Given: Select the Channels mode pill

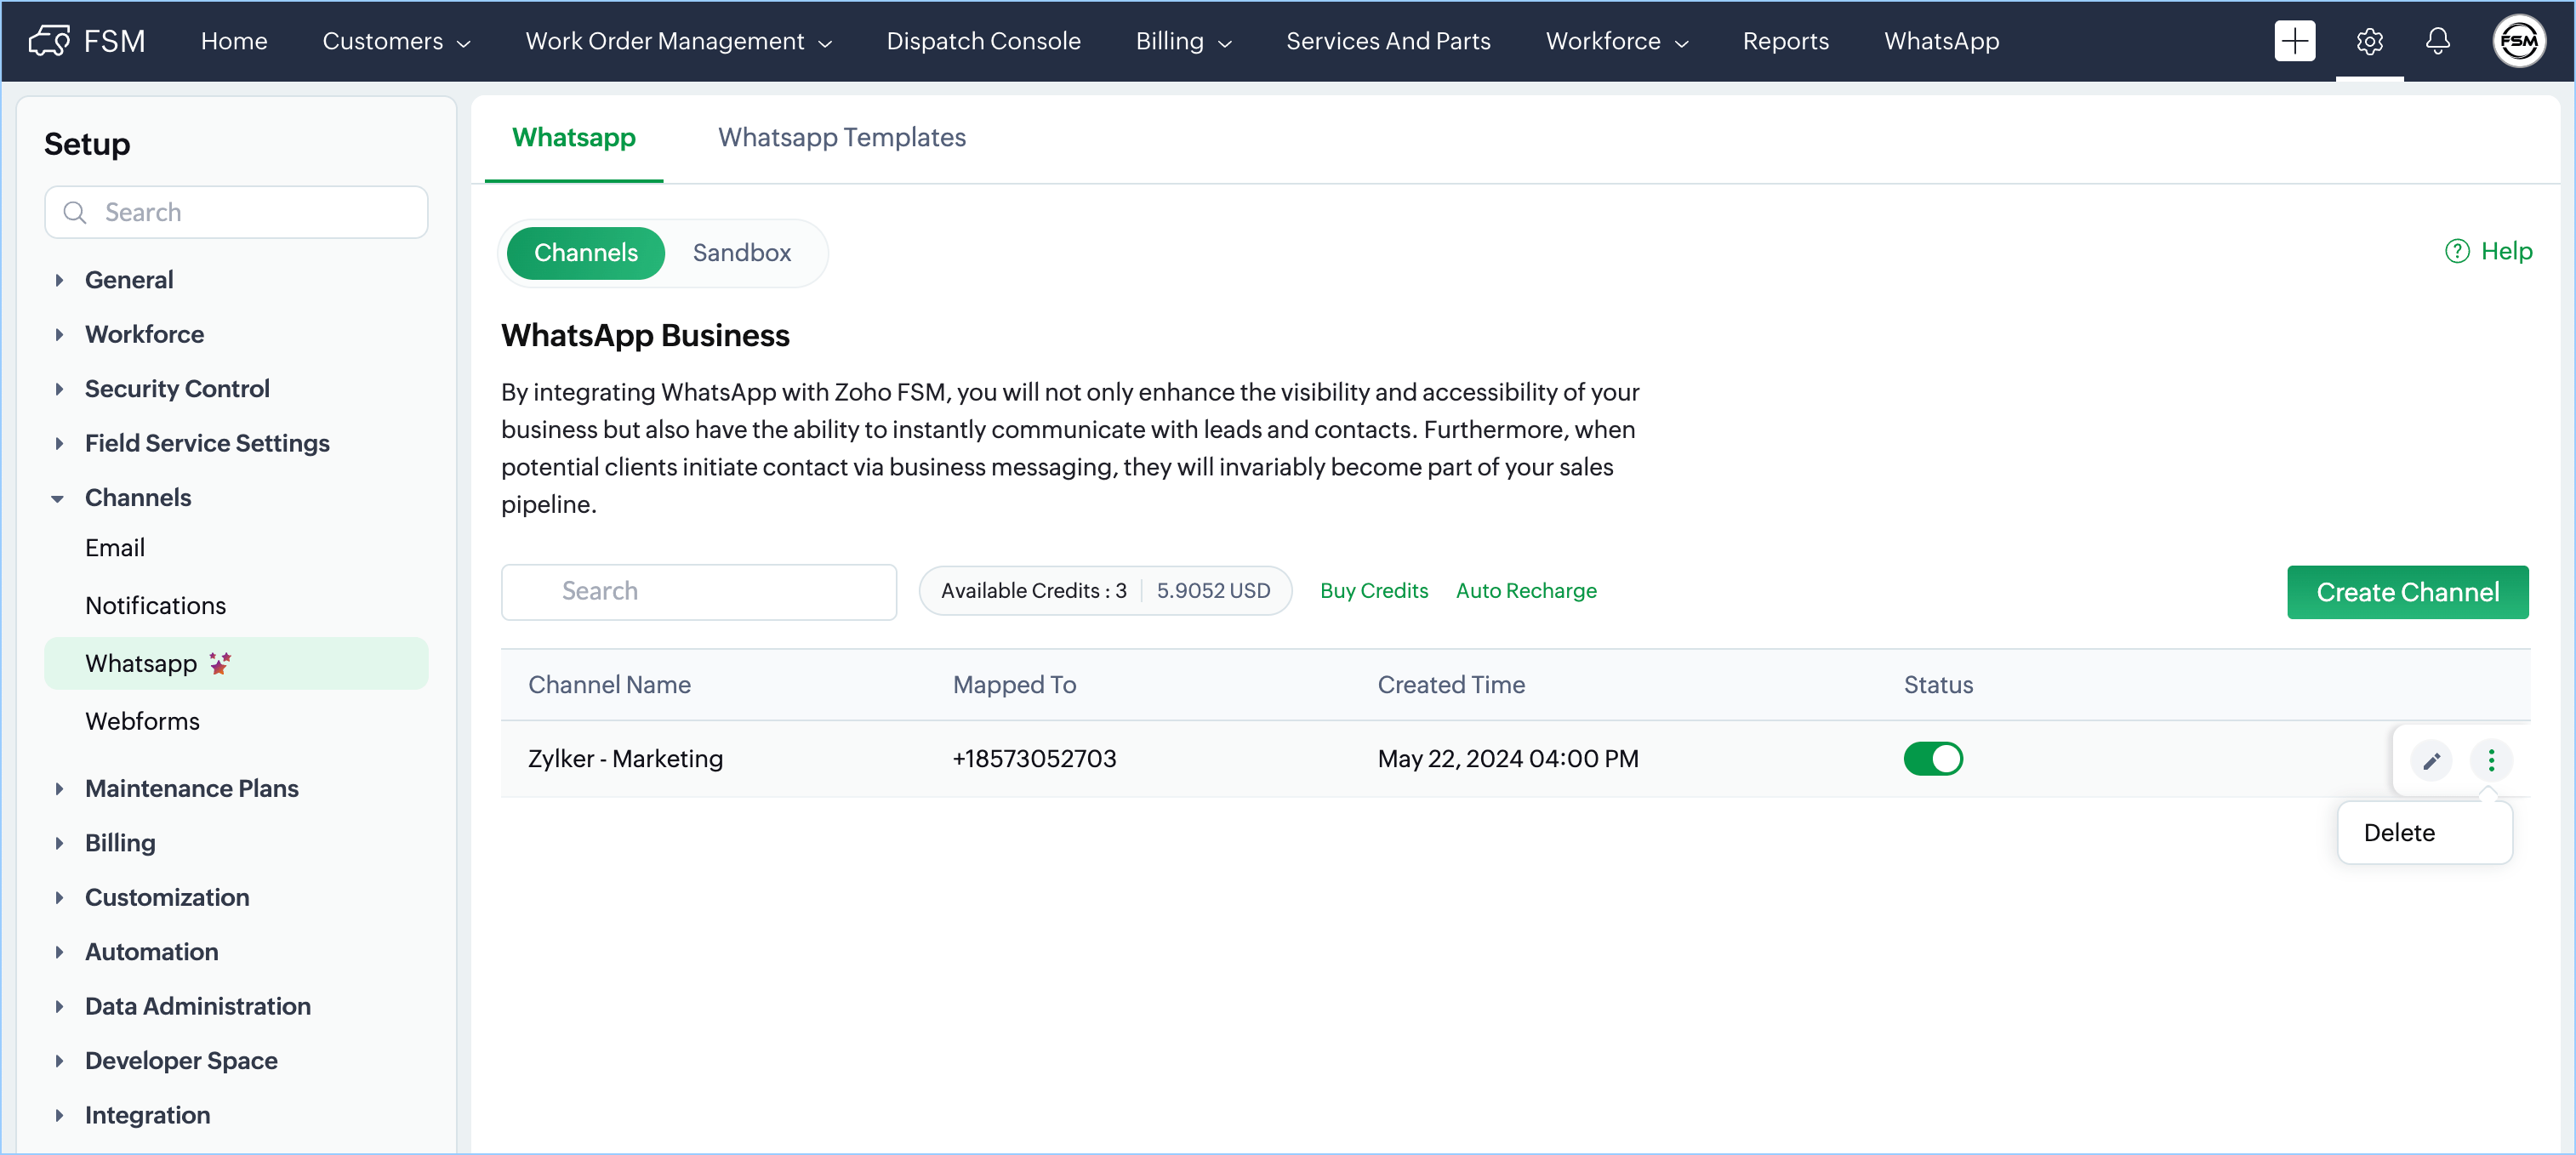Looking at the screenshot, I should coord(585,253).
